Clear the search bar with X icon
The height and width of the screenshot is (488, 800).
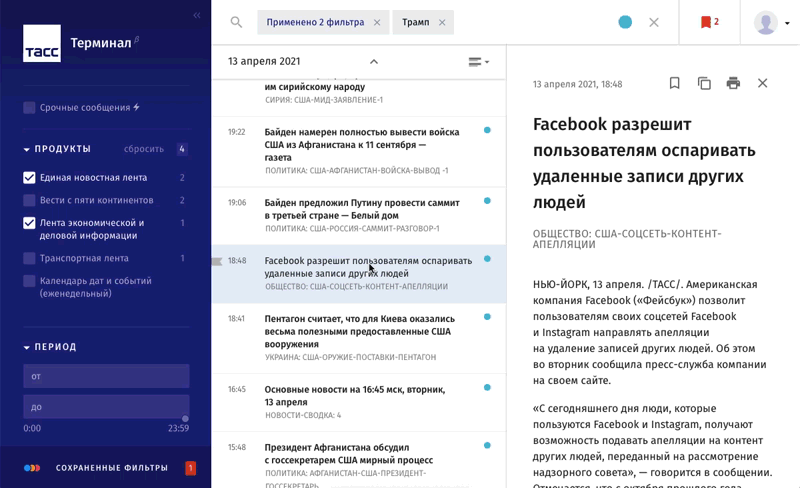(x=654, y=22)
